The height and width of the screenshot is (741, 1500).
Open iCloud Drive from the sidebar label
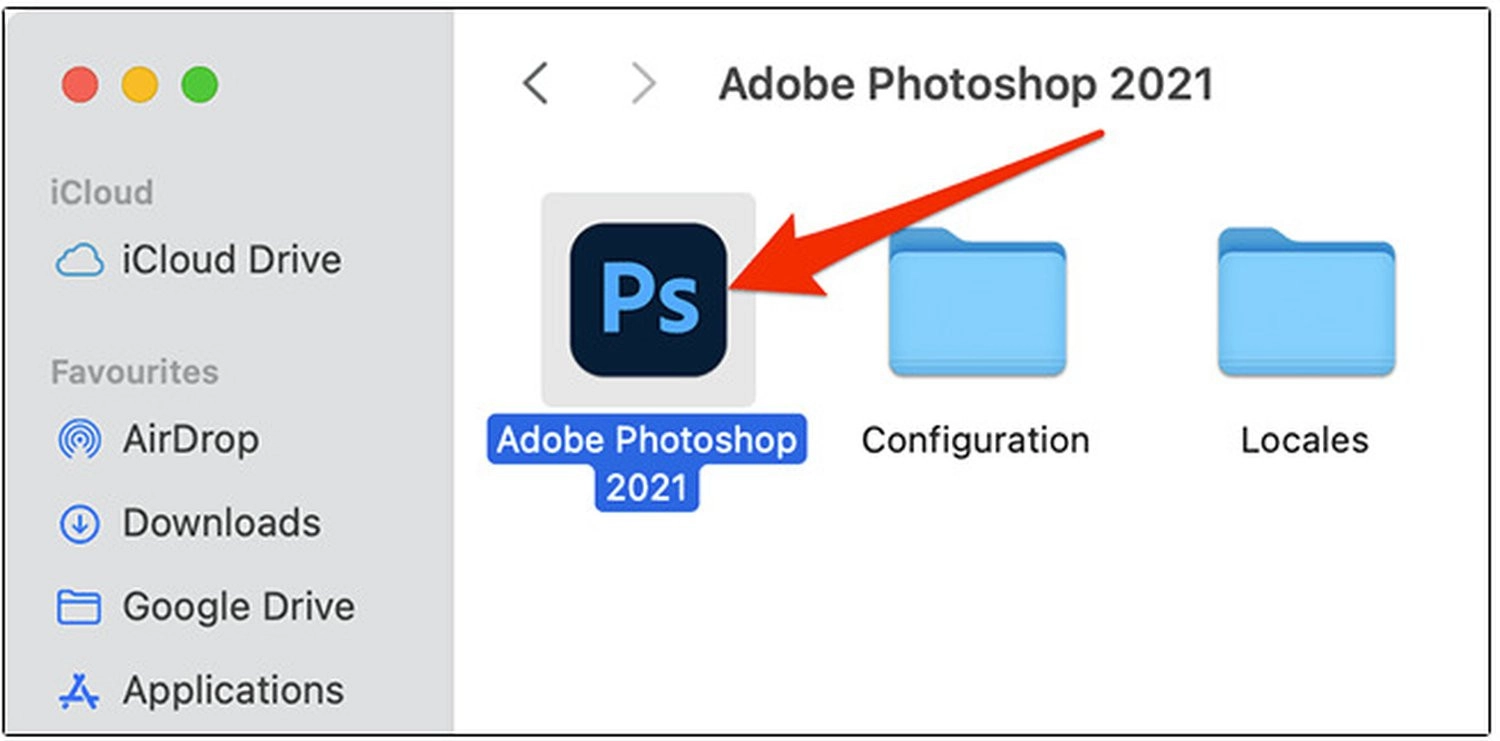click(x=232, y=260)
